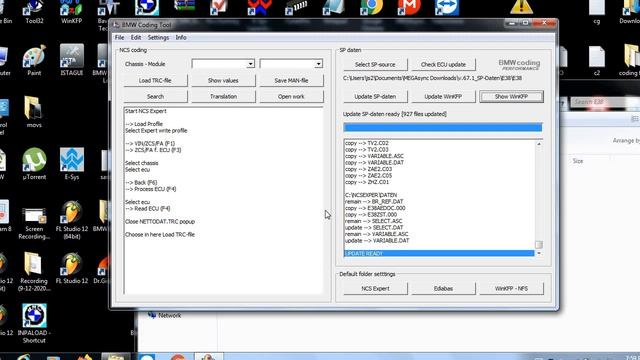Image resolution: width=640 pixels, height=360 pixels.
Task: Click 'Start NCS Expert' instruction line
Action: [146, 111]
